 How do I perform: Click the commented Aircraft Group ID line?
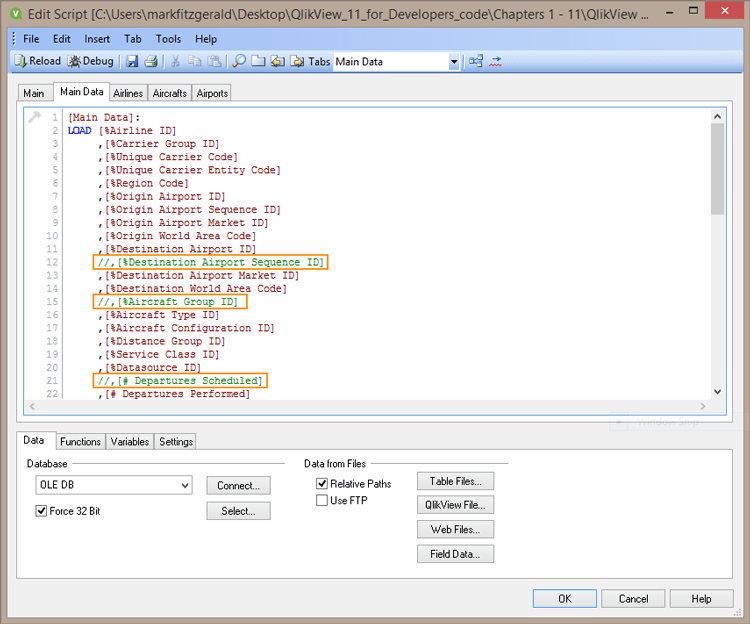pos(170,302)
